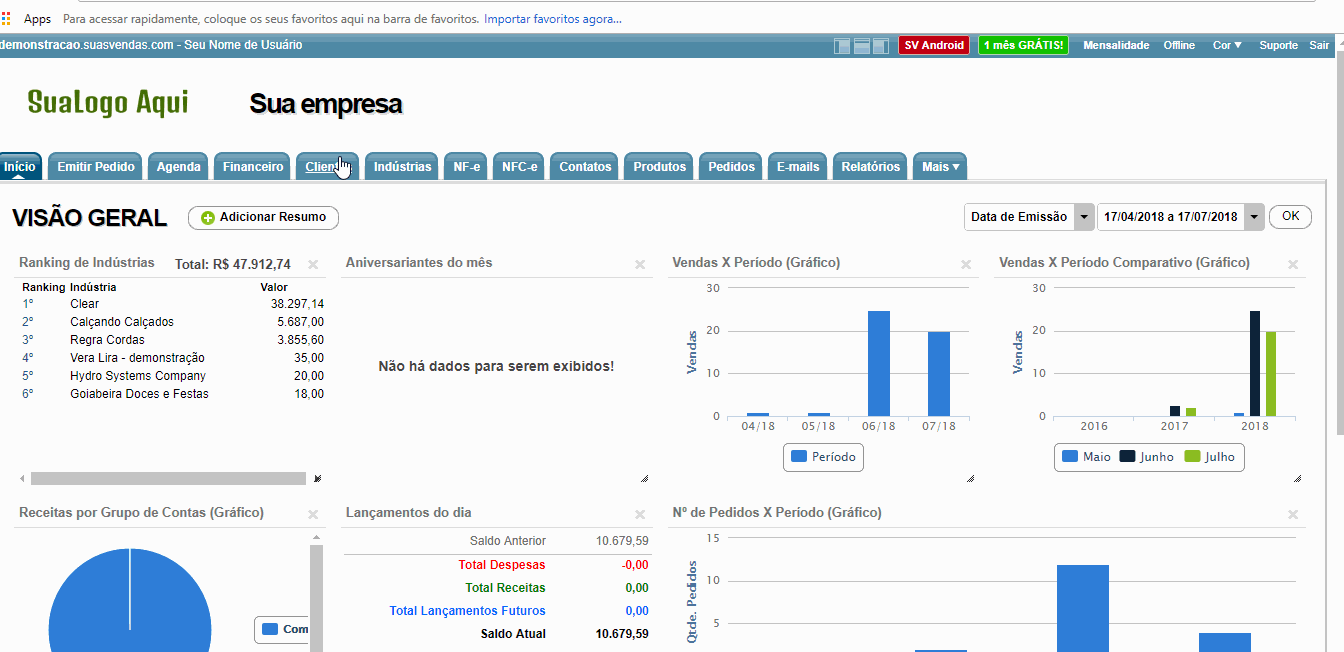Click up arrow of Receitas widget scrollbar
Screen dimensions: 1344x652
point(317,537)
